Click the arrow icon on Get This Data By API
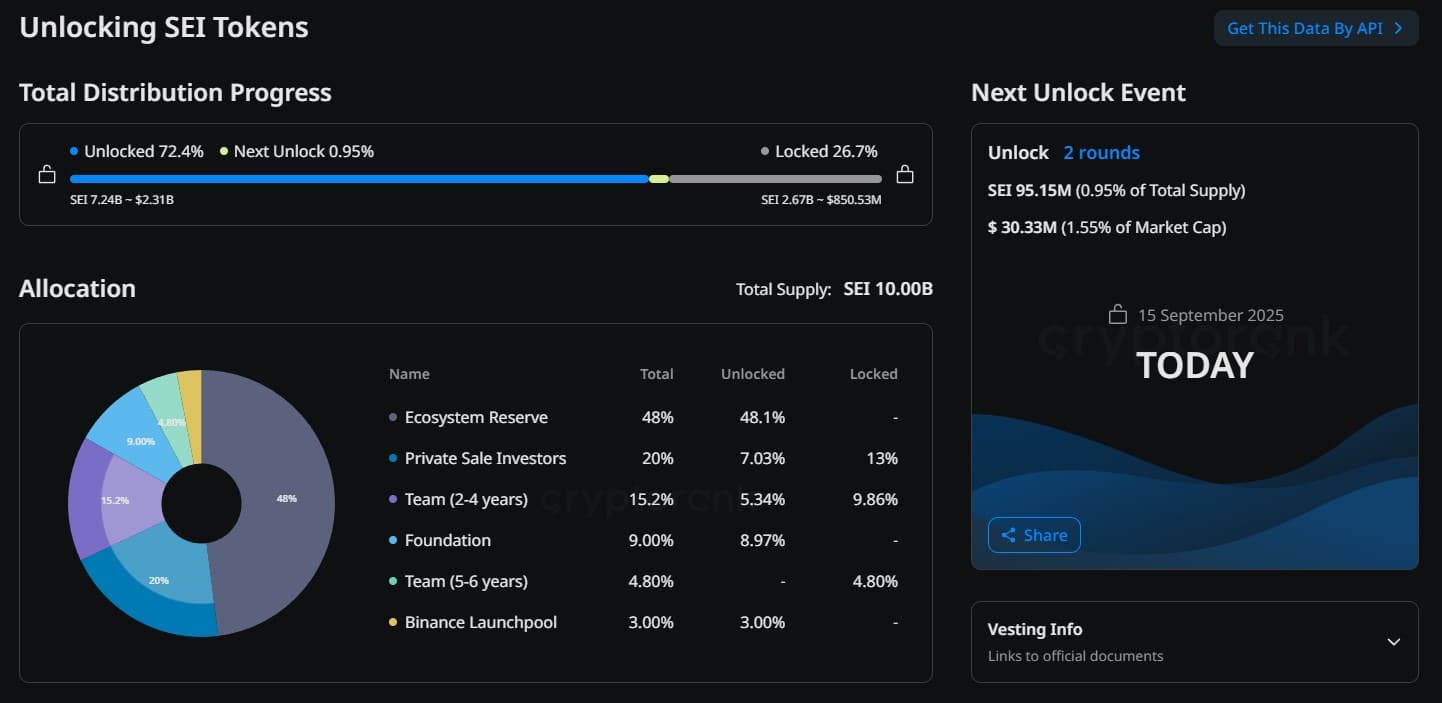Viewport: 1442px width, 703px height. (x=1398, y=28)
